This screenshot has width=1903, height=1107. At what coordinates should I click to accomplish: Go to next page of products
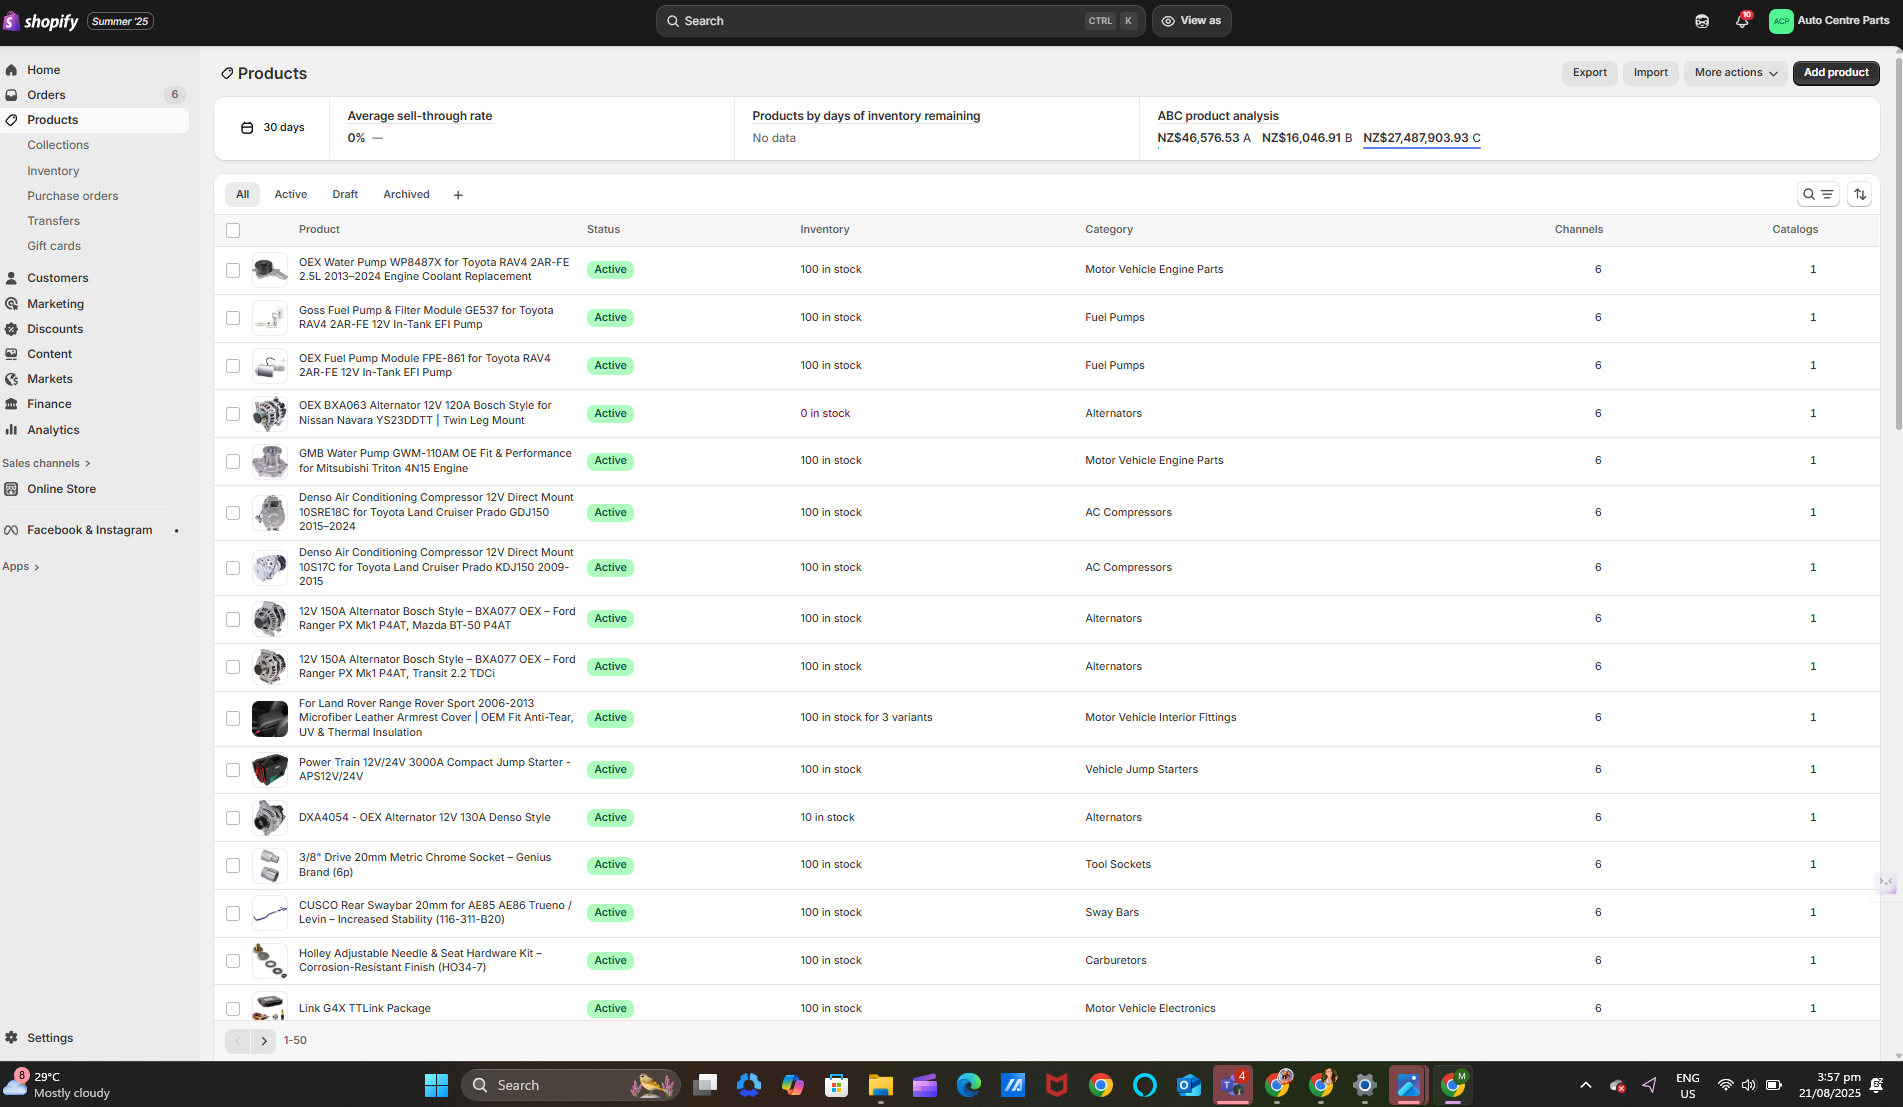[264, 1041]
